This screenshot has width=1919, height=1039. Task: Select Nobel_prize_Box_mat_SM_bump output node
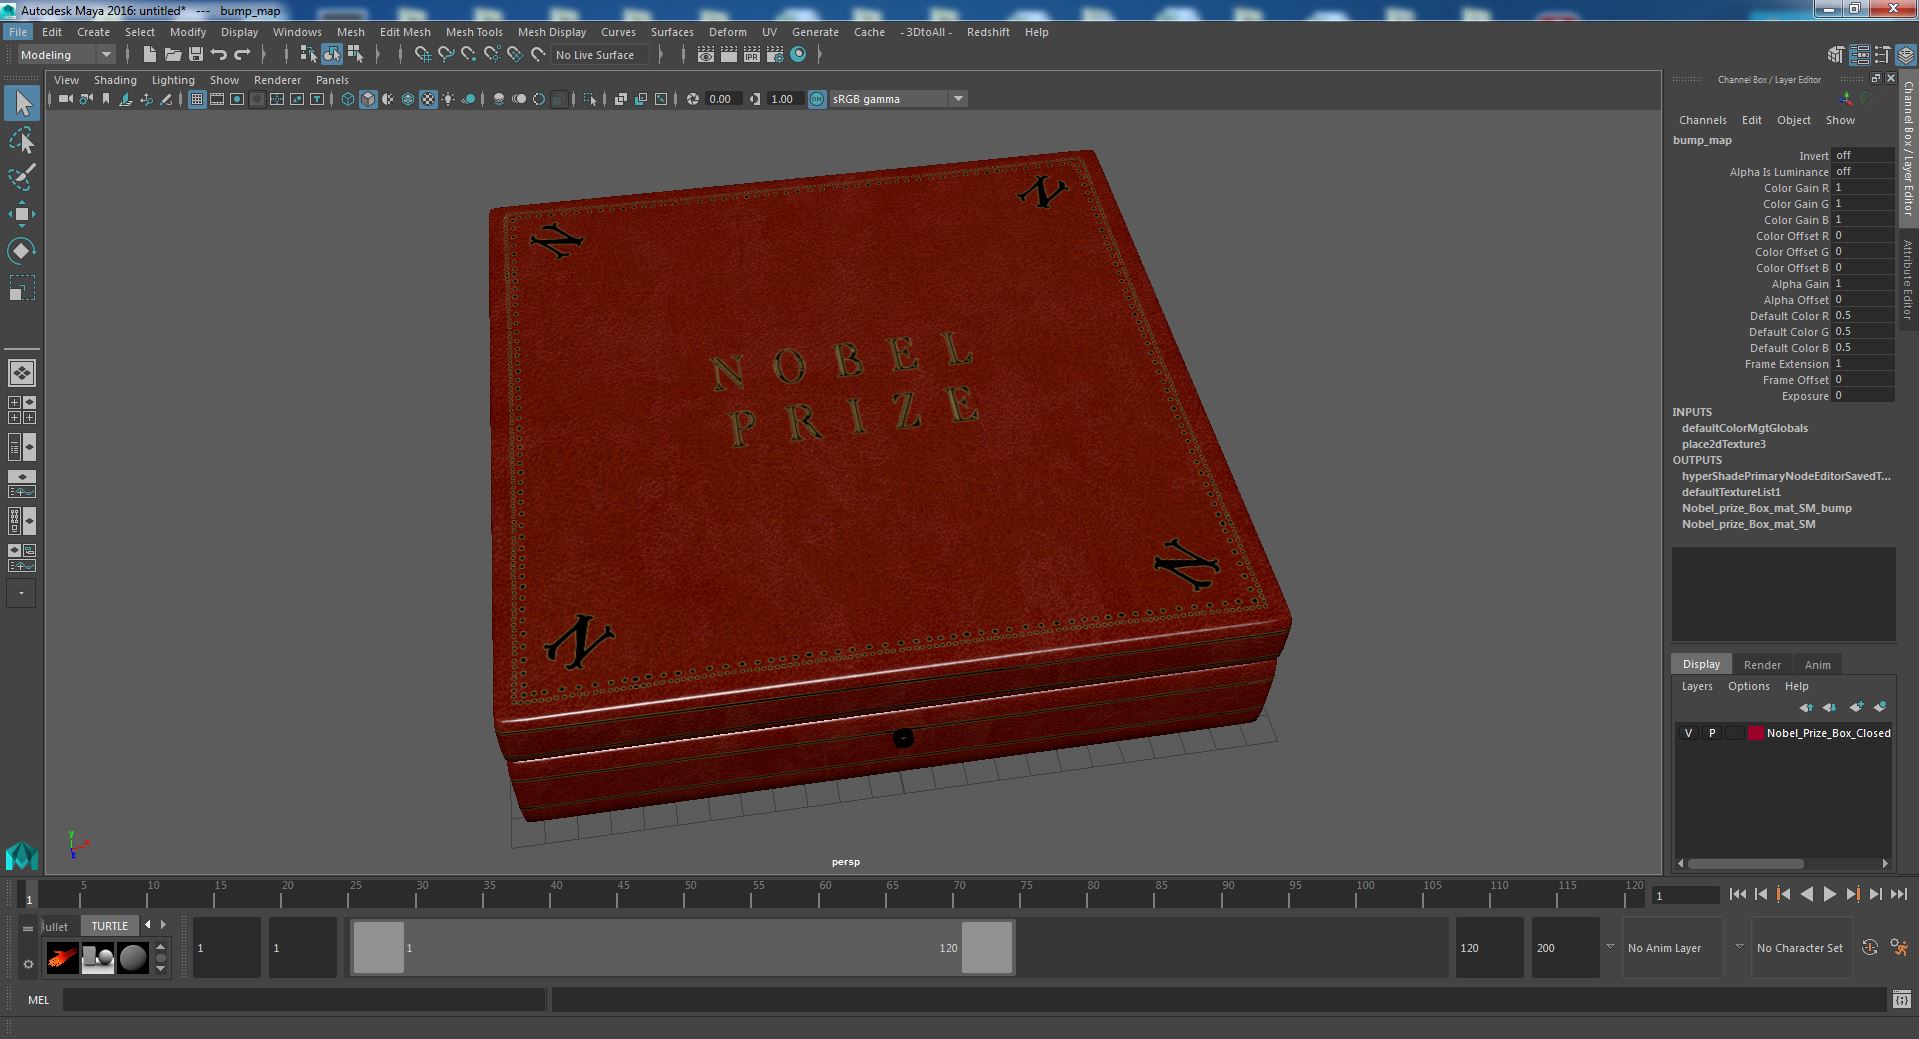pos(1766,508)
